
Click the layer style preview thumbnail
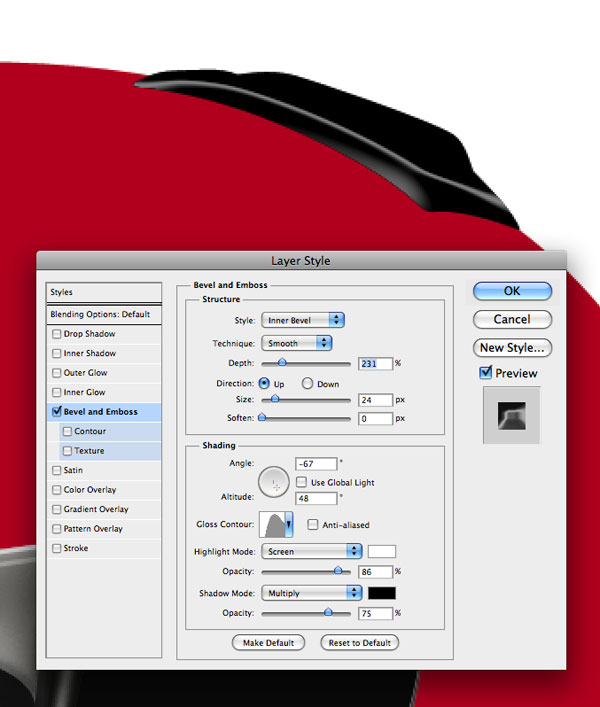[511, 415]
